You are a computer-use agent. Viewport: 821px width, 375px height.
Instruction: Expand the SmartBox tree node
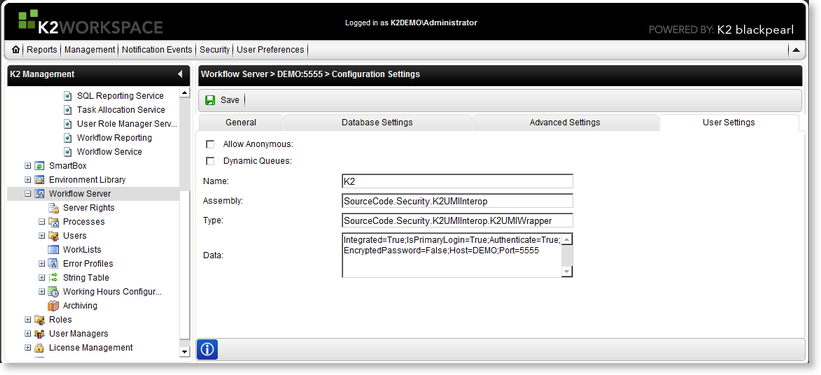coord(28,166)
